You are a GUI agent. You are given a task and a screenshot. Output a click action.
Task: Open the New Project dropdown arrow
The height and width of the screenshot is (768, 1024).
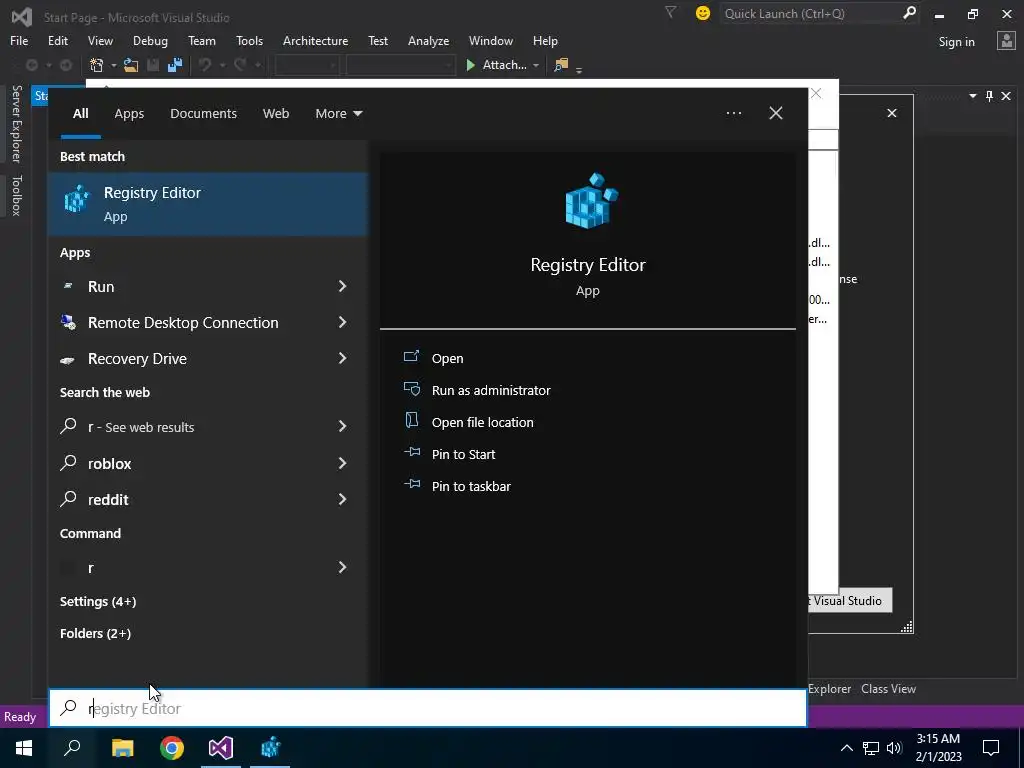(x=114, y=65)
